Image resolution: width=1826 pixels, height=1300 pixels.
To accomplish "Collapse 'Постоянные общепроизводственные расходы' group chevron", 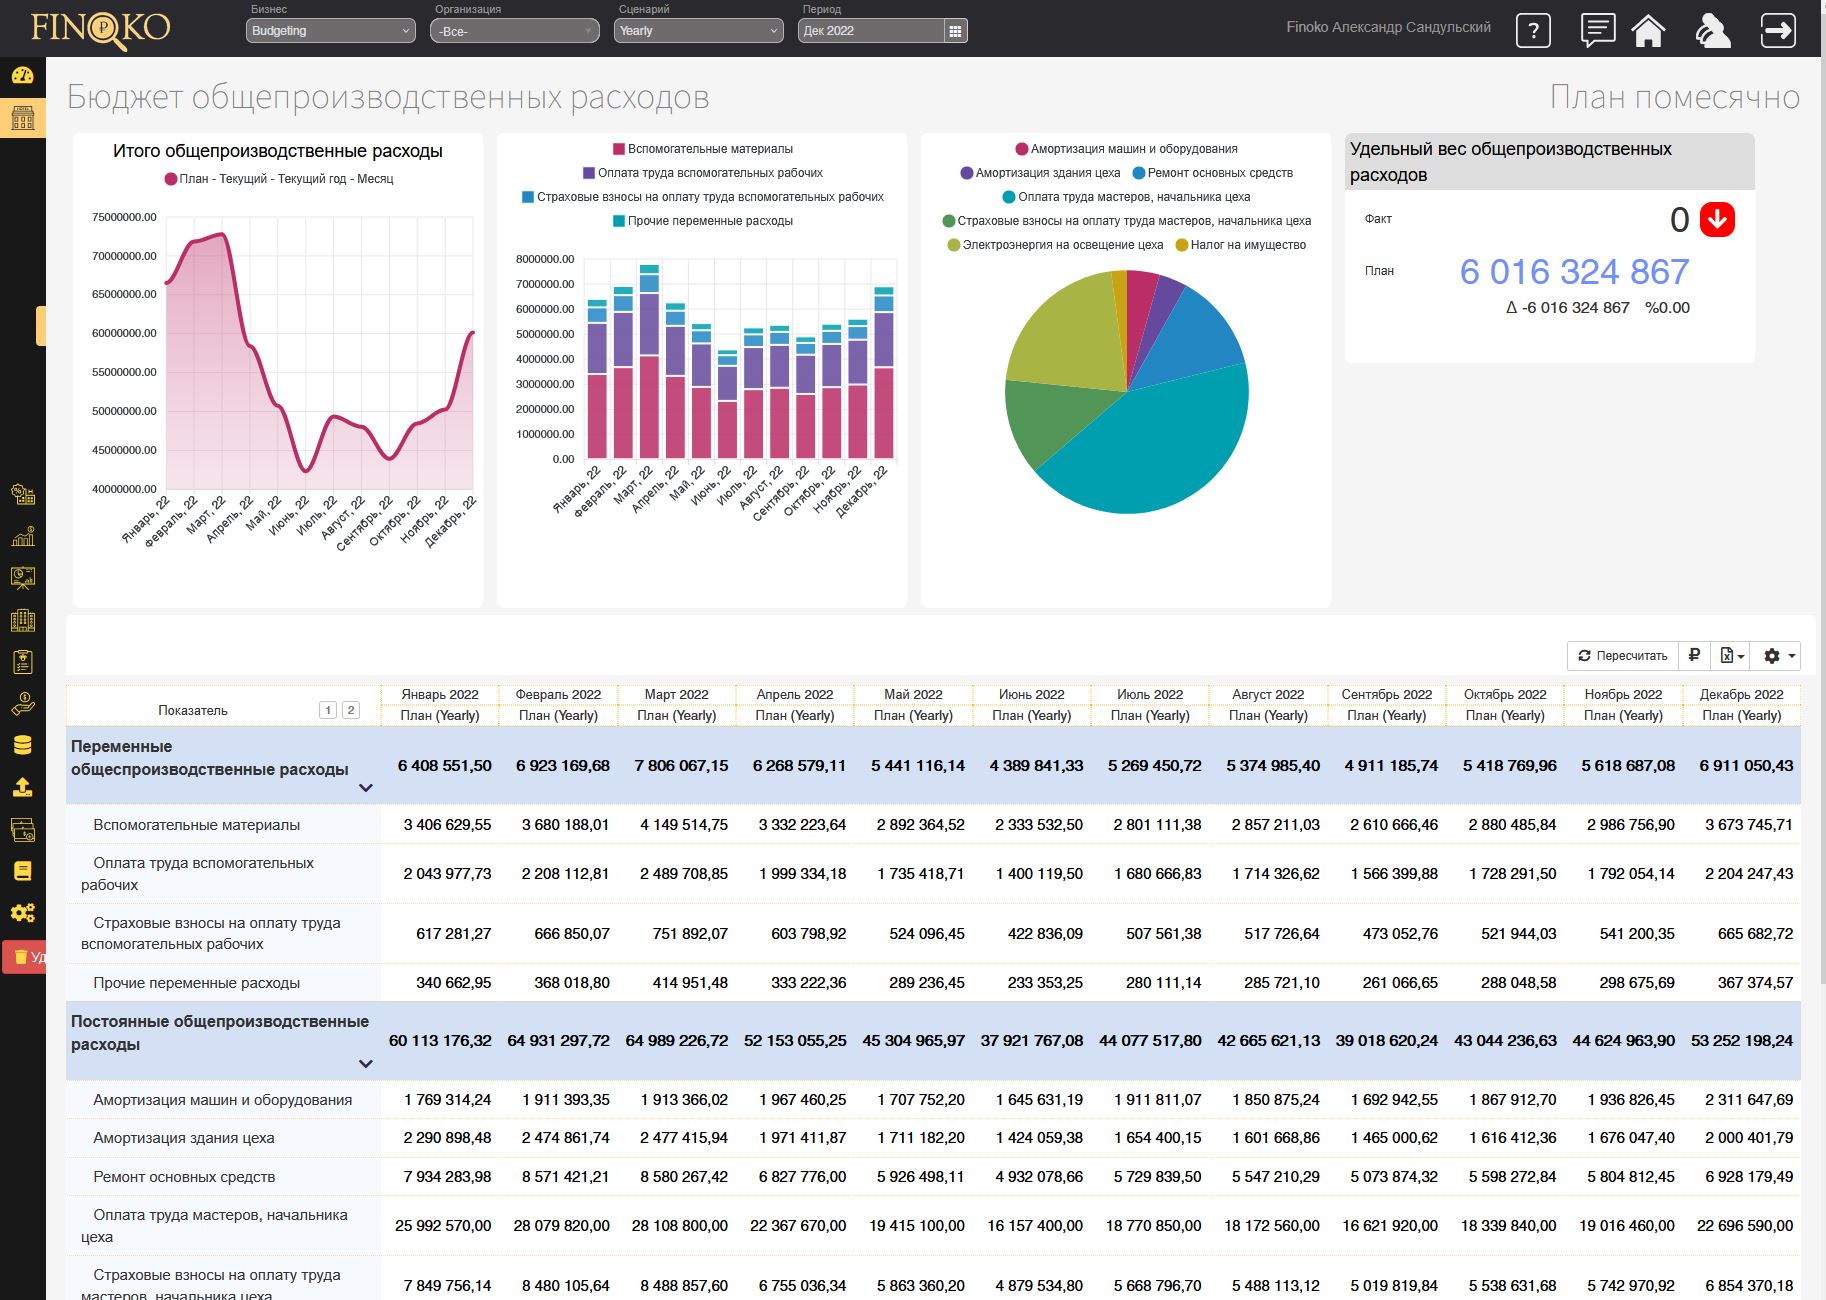I will click(366, 1064).
